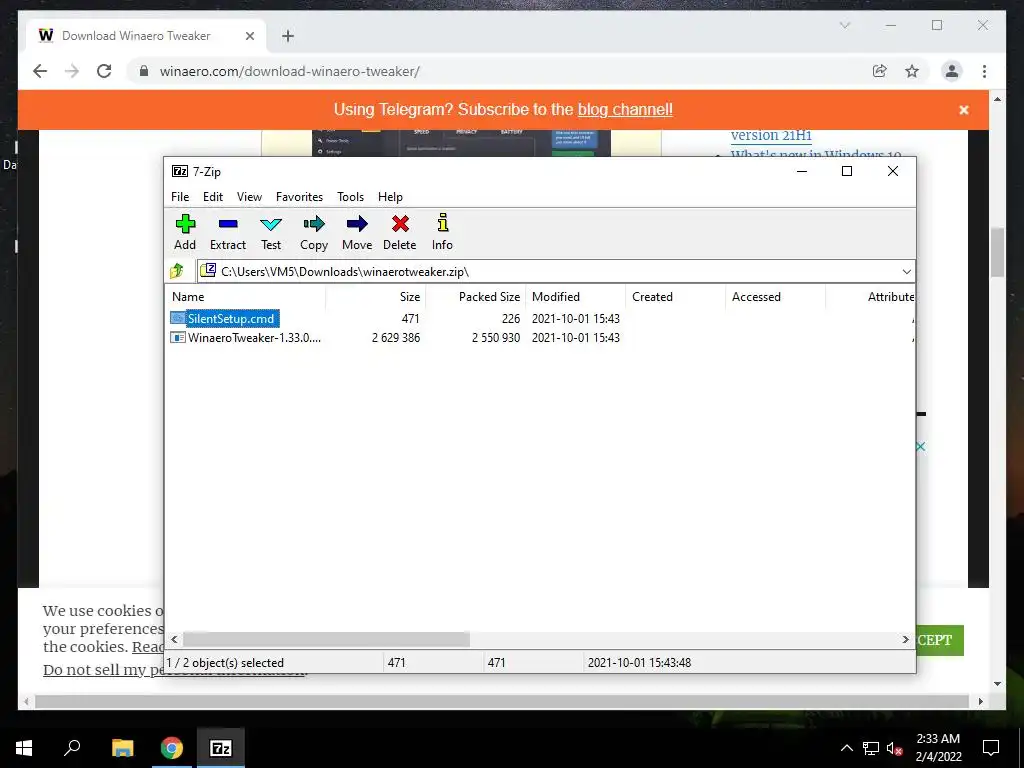Share this page icon in Chrome
Screen dimensions: 1024x768
pyautogui.click(x=880, y=71)
